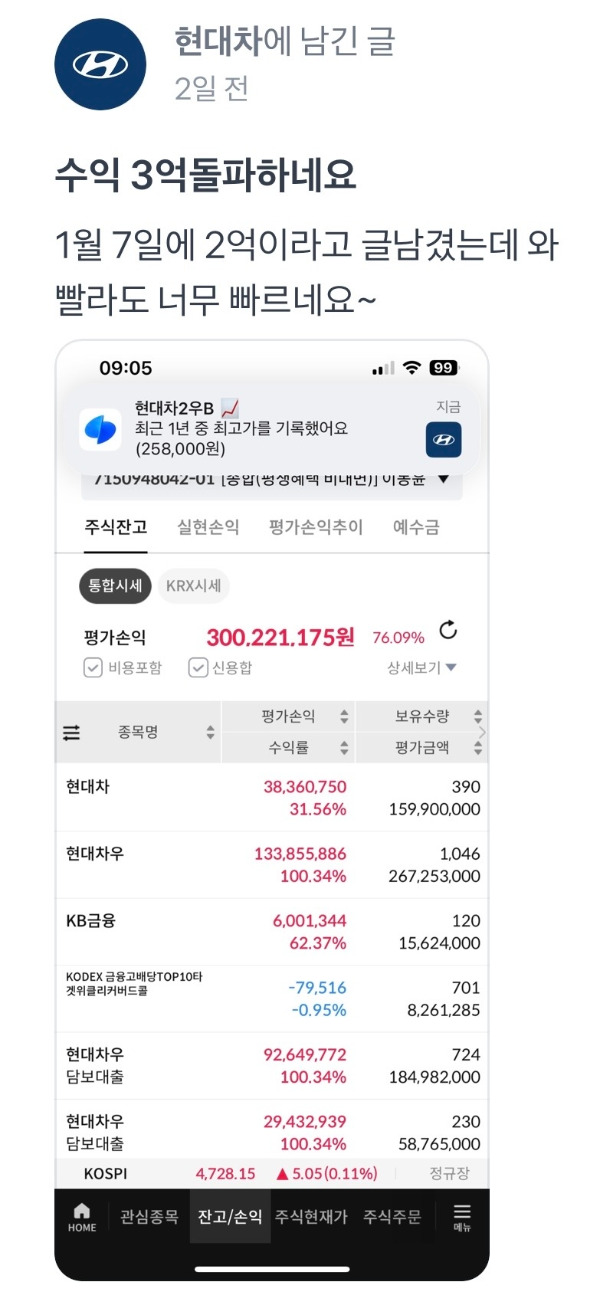Switch to KRX시세 pricing toggle
Viewport: 600px width, 1301px height.
[193, 586]
